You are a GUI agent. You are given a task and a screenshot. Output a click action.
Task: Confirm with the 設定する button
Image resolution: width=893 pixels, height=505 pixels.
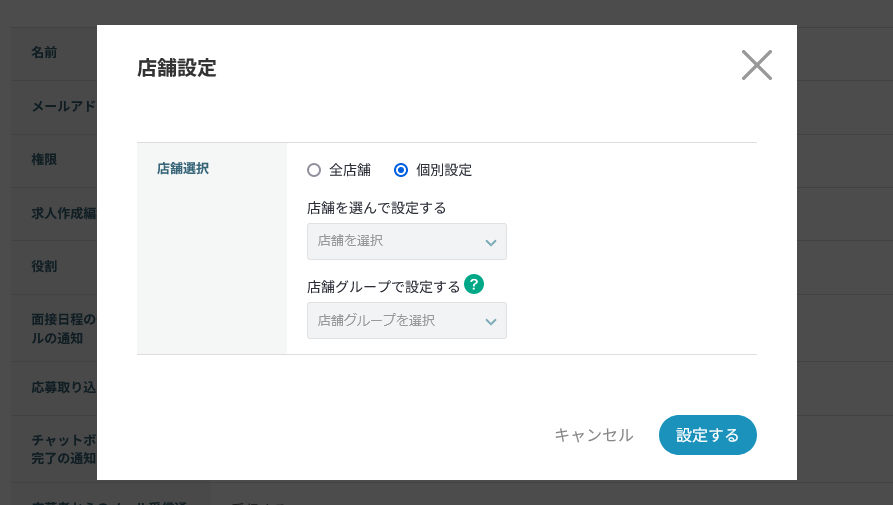(x=707, y=435)
